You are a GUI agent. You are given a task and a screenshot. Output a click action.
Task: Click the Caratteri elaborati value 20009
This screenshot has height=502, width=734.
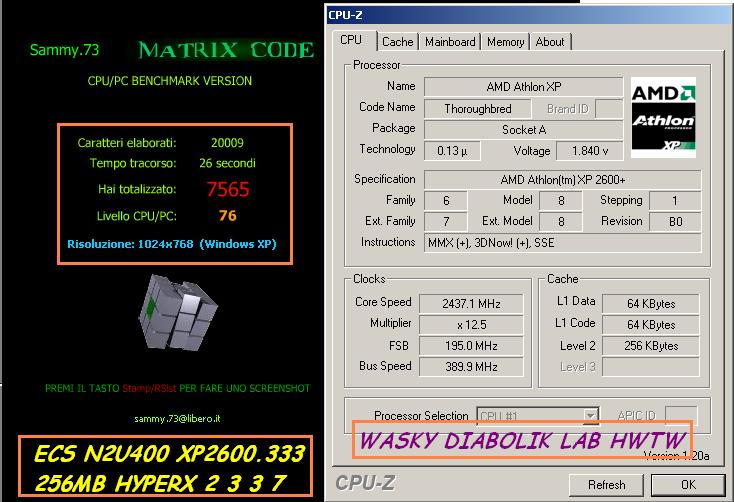(227, 143)
